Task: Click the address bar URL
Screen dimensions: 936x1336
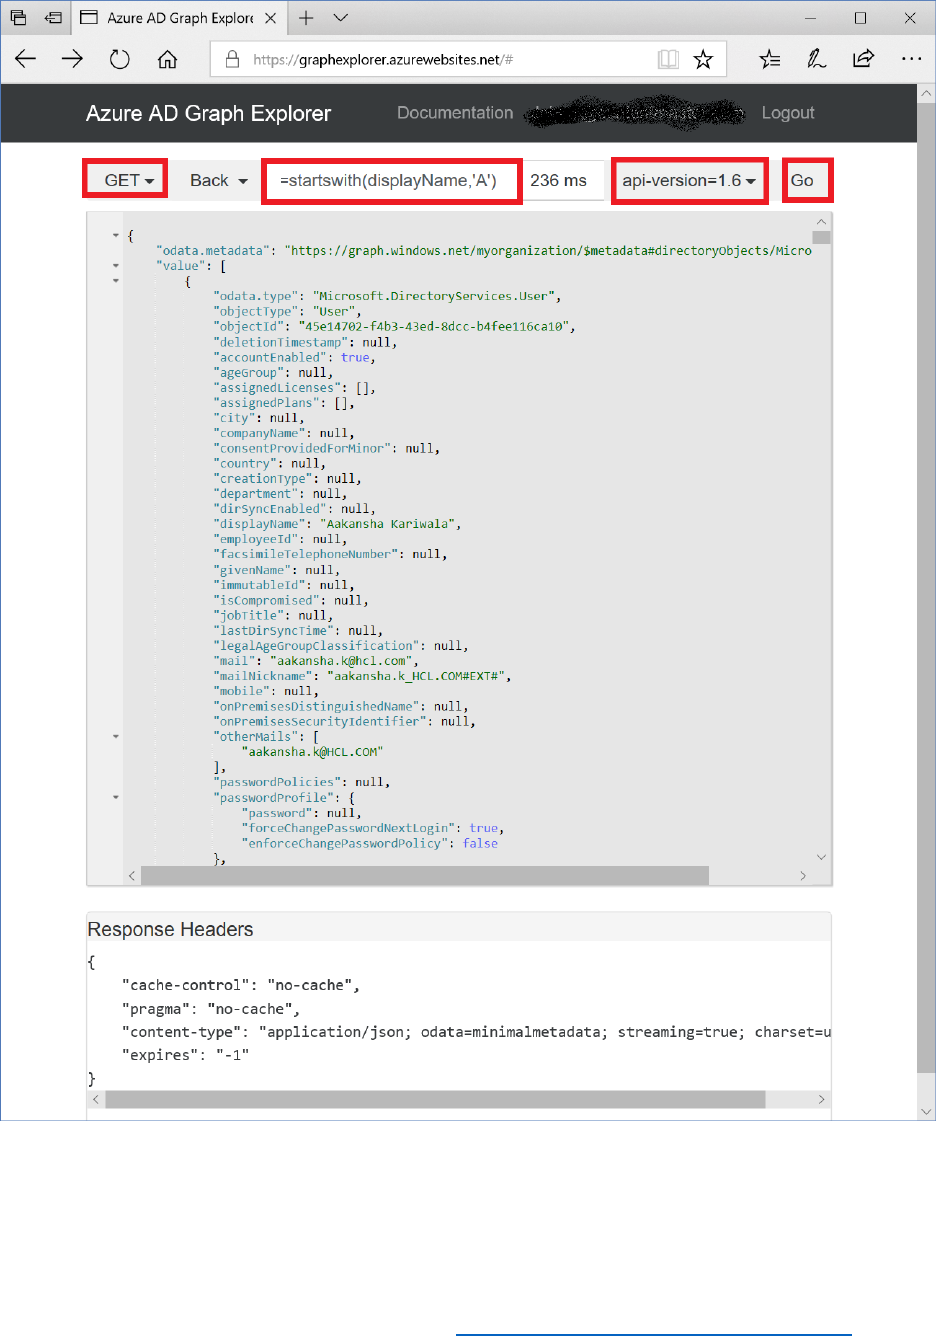Action: 383,59
